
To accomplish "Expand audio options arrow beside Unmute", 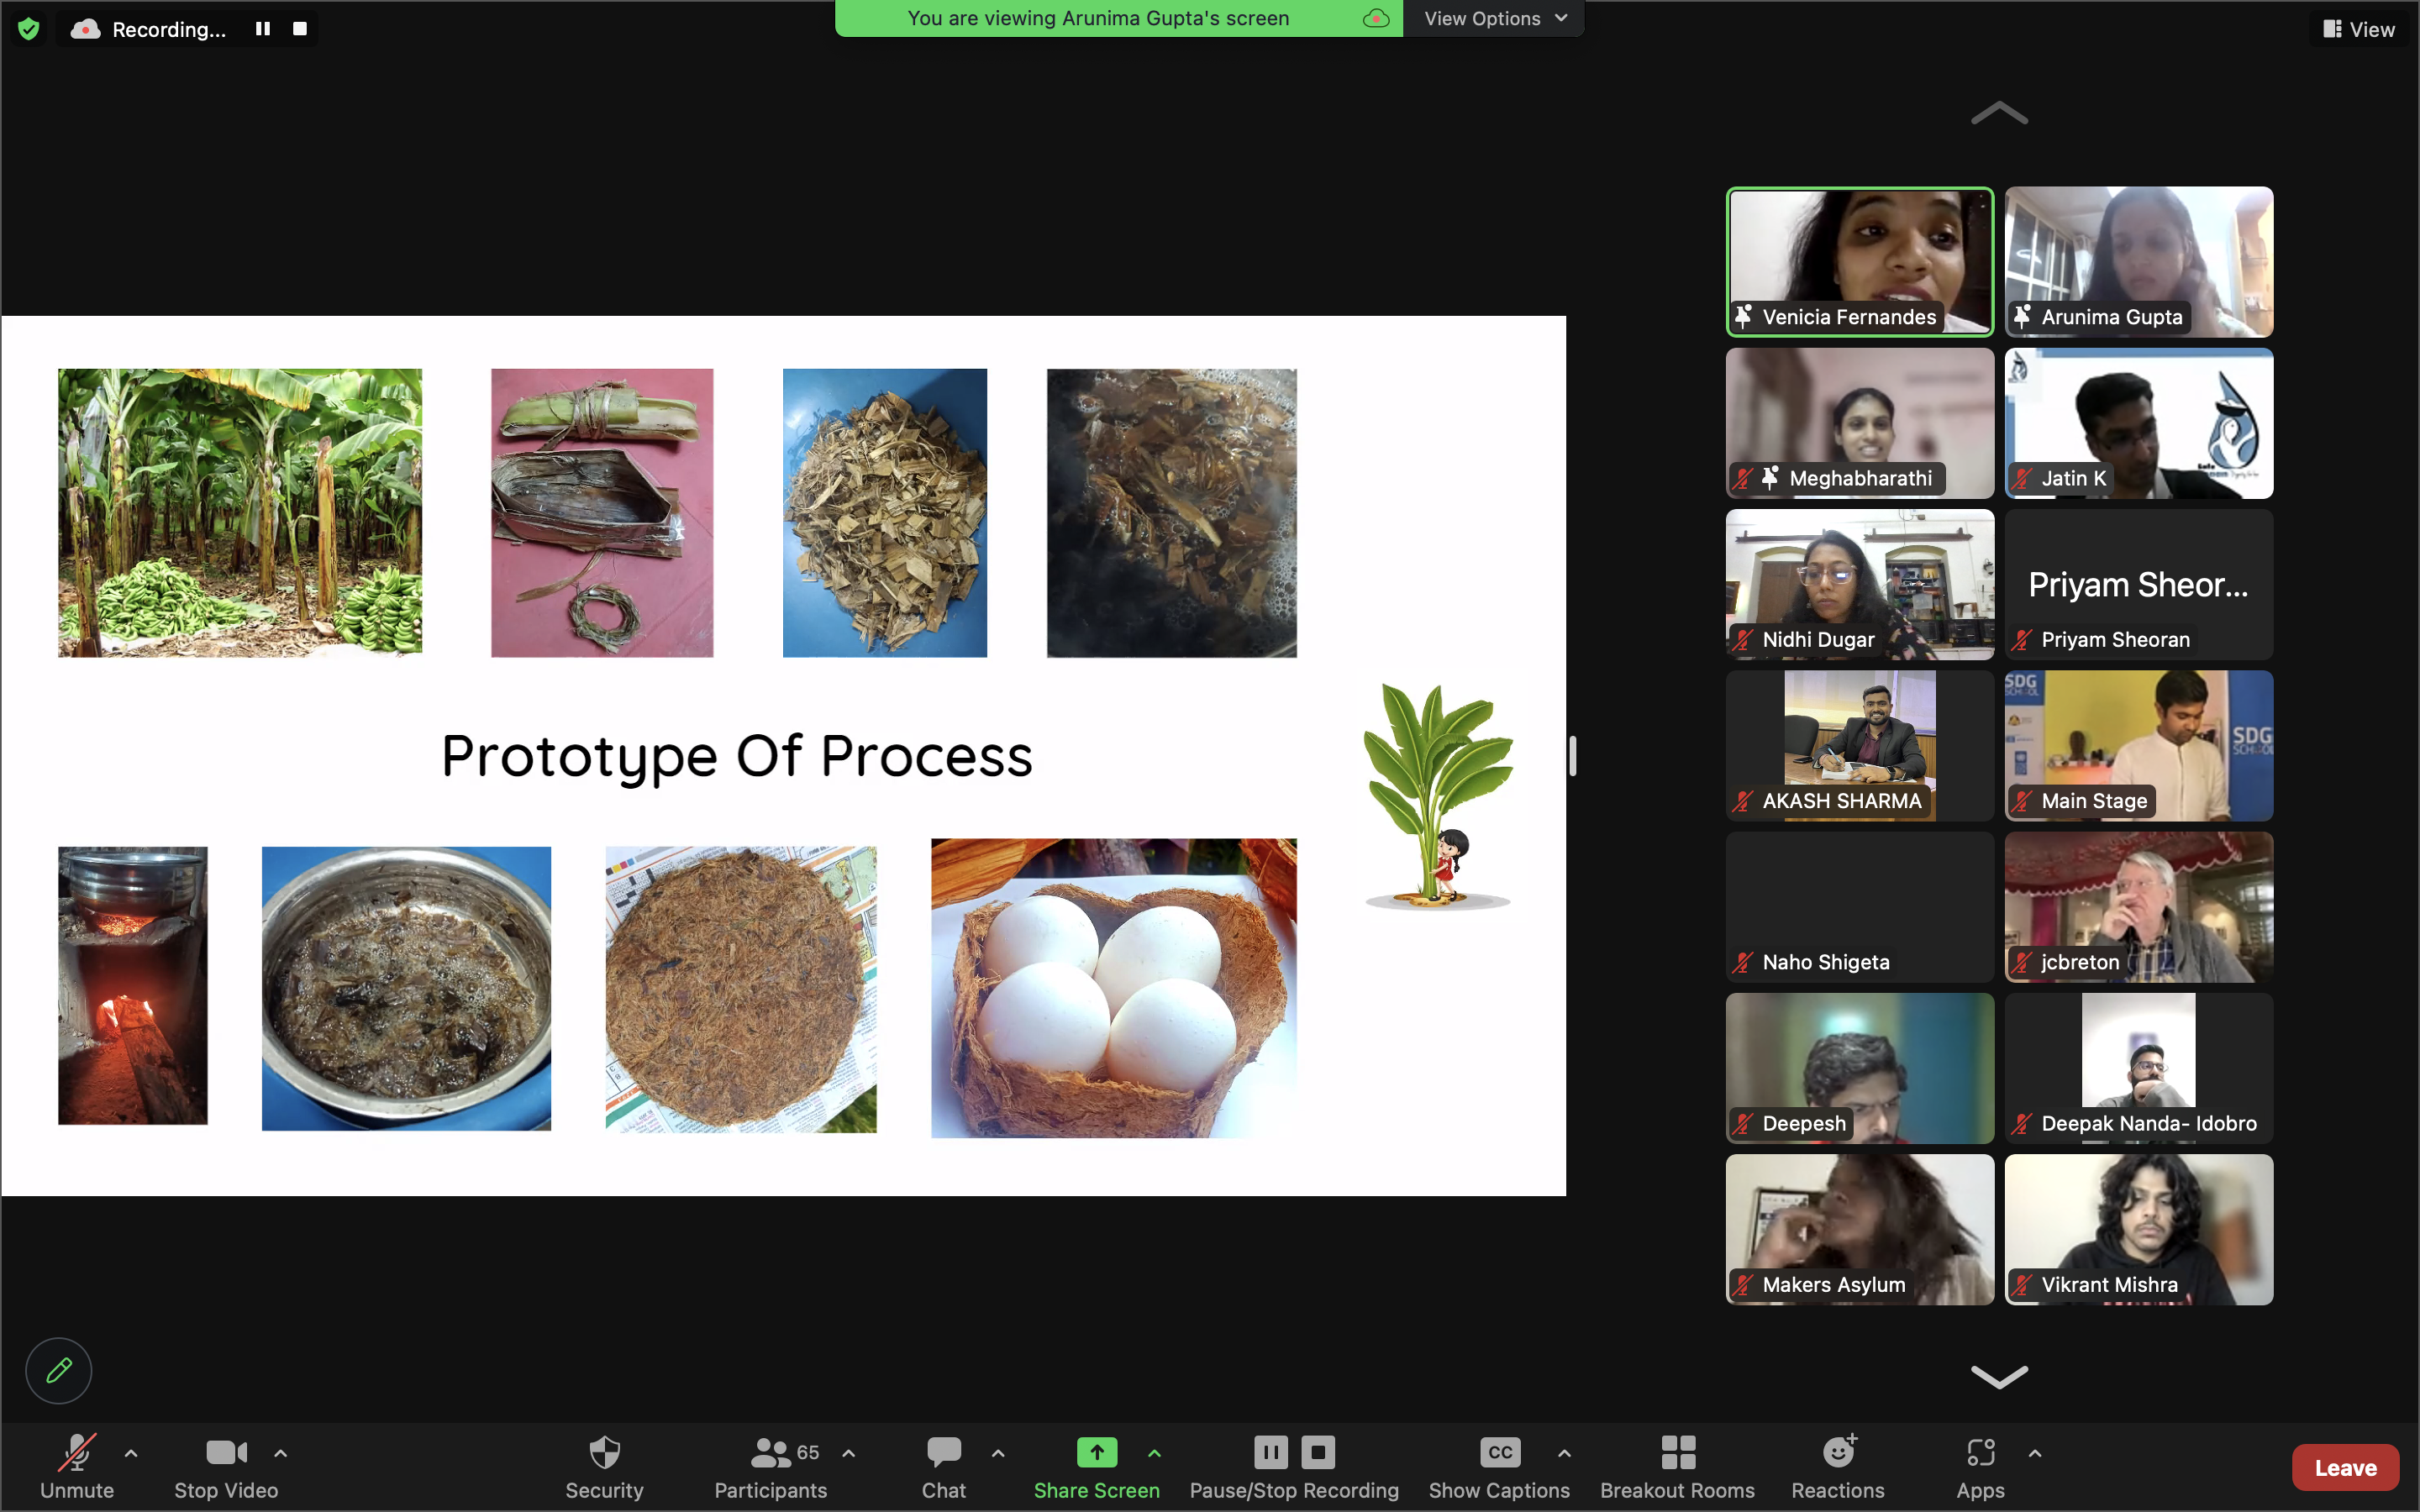I will pyautogui.click(x=131, y=1453).
